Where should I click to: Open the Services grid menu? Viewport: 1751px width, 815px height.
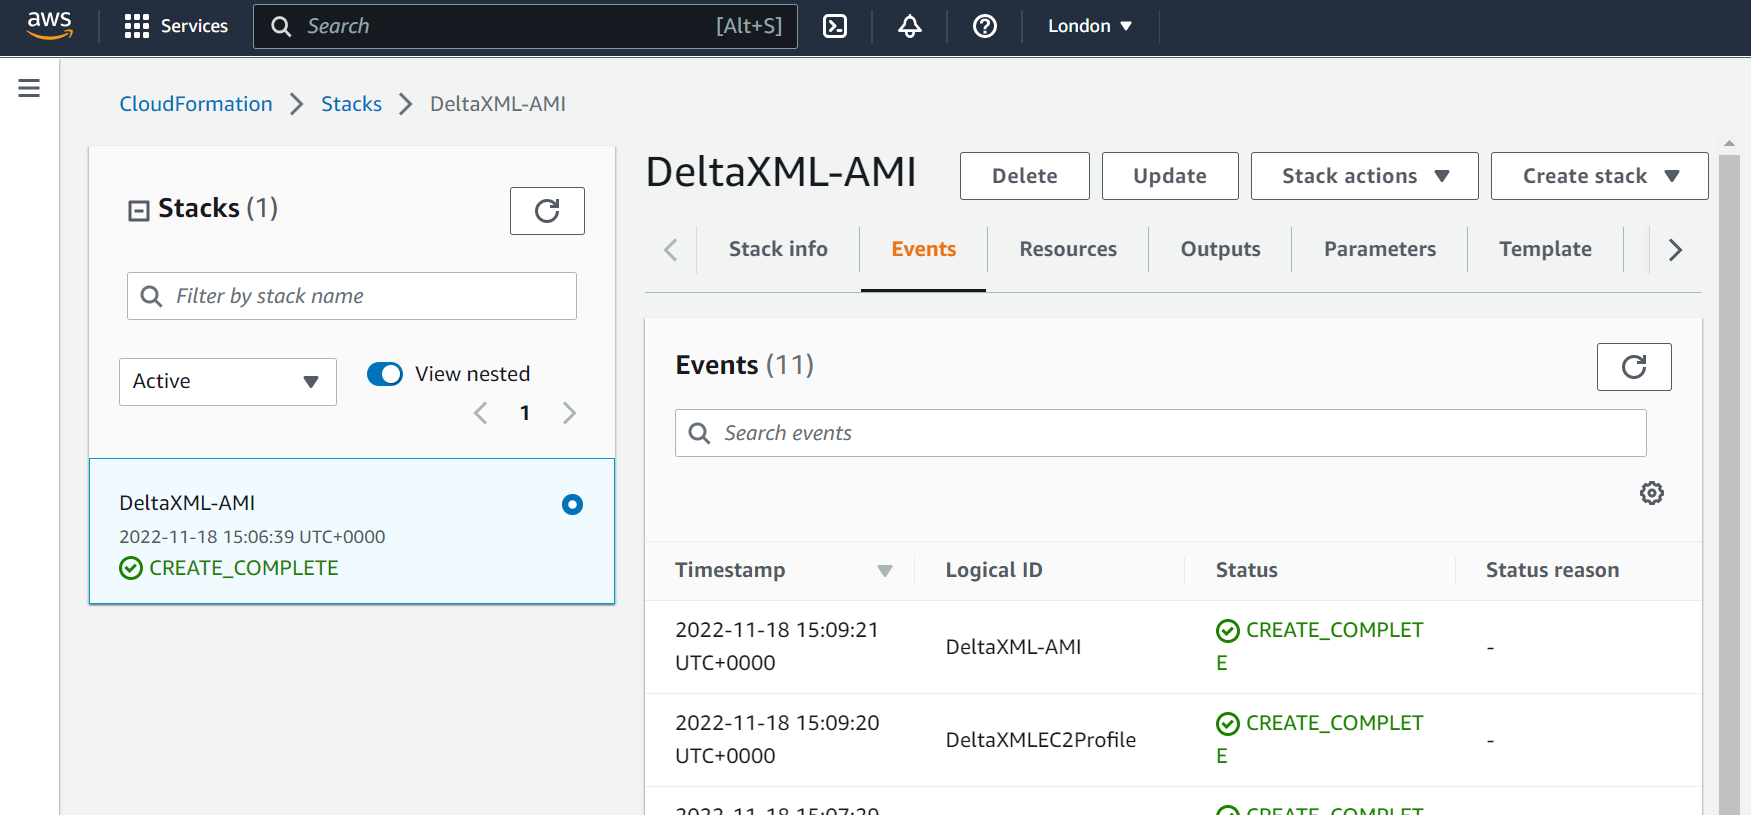click(176, 26)
